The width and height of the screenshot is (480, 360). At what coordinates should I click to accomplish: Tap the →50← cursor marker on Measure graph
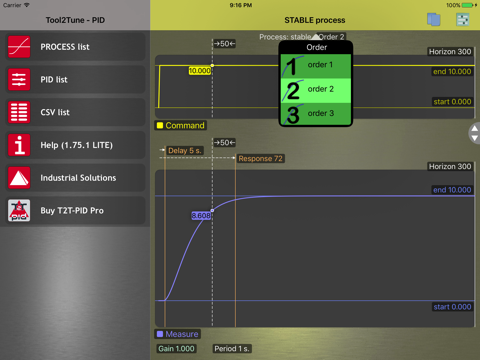224,143
